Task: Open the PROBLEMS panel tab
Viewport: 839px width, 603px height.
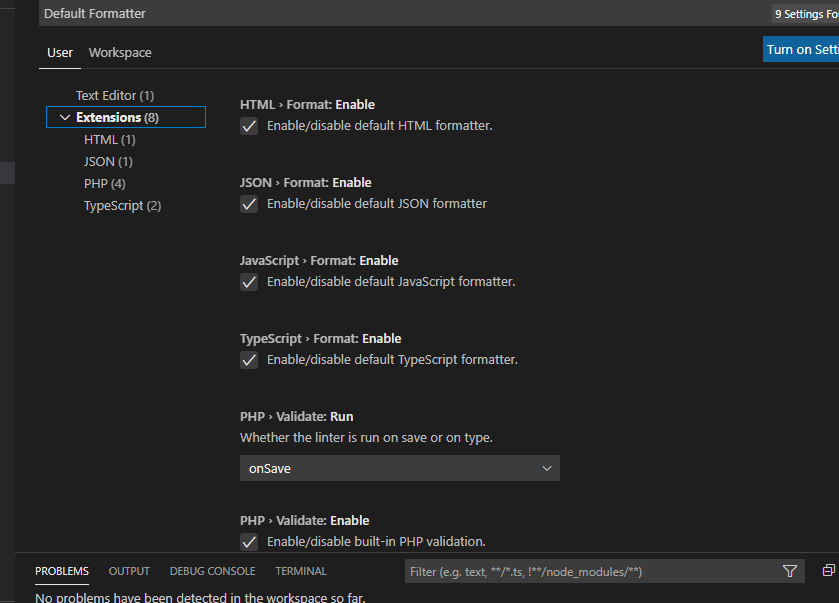Action: click(x=62, y=571)
